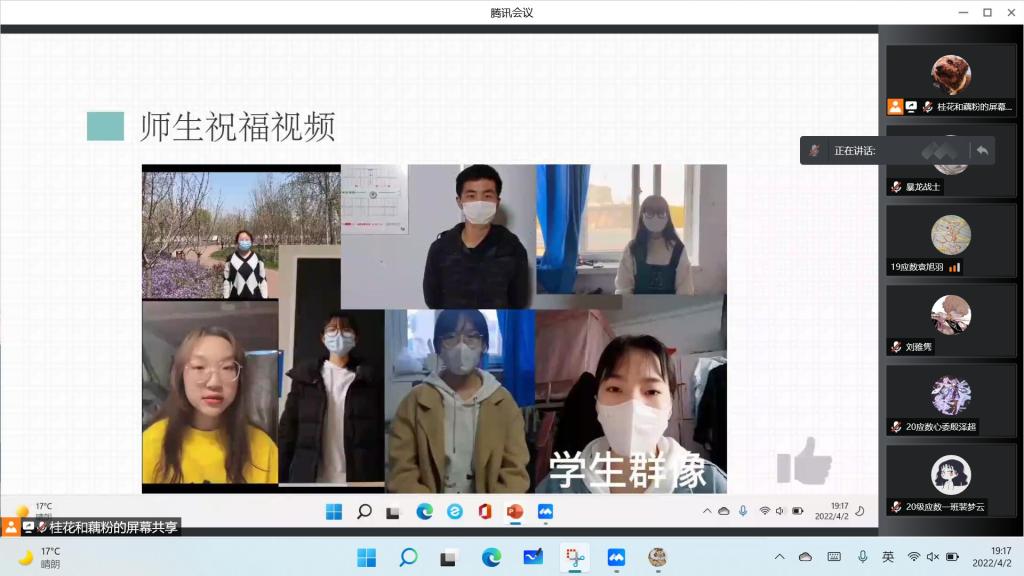
Task: Click the reply arrow in the speaking bar
Action: (982, 150)
